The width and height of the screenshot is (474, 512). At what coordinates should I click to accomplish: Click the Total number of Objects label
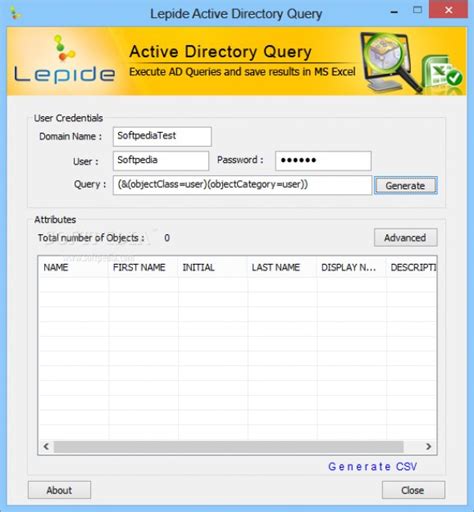pyautogui.click(x=91, y=238)
